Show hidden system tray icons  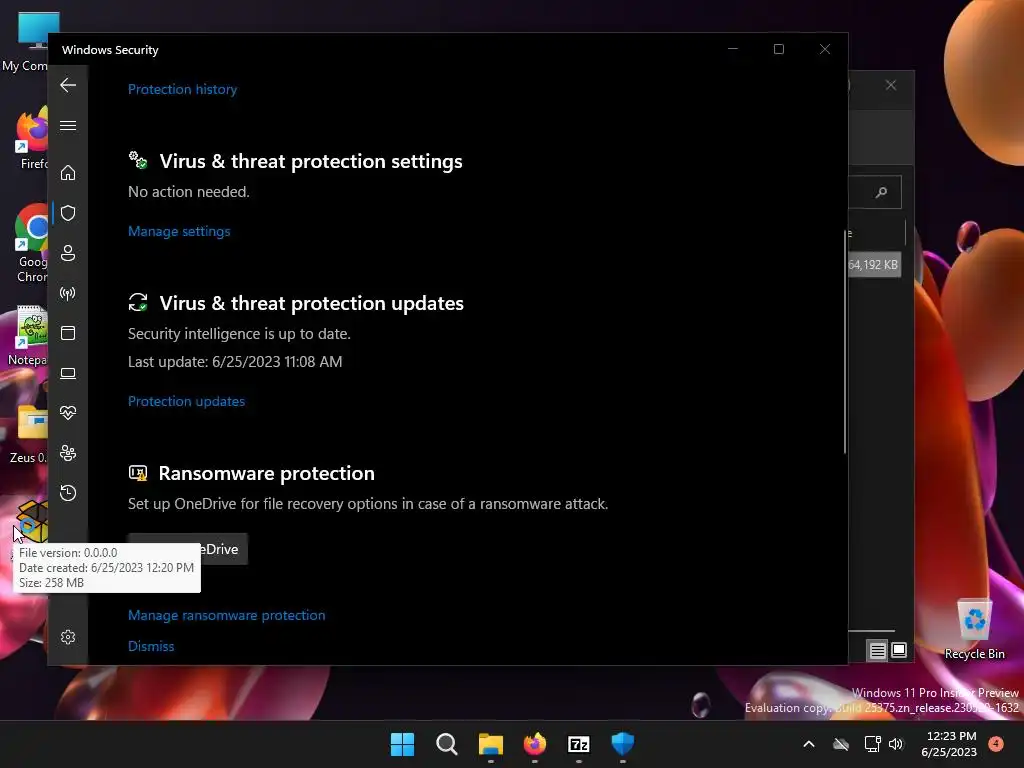click(808, 744)
